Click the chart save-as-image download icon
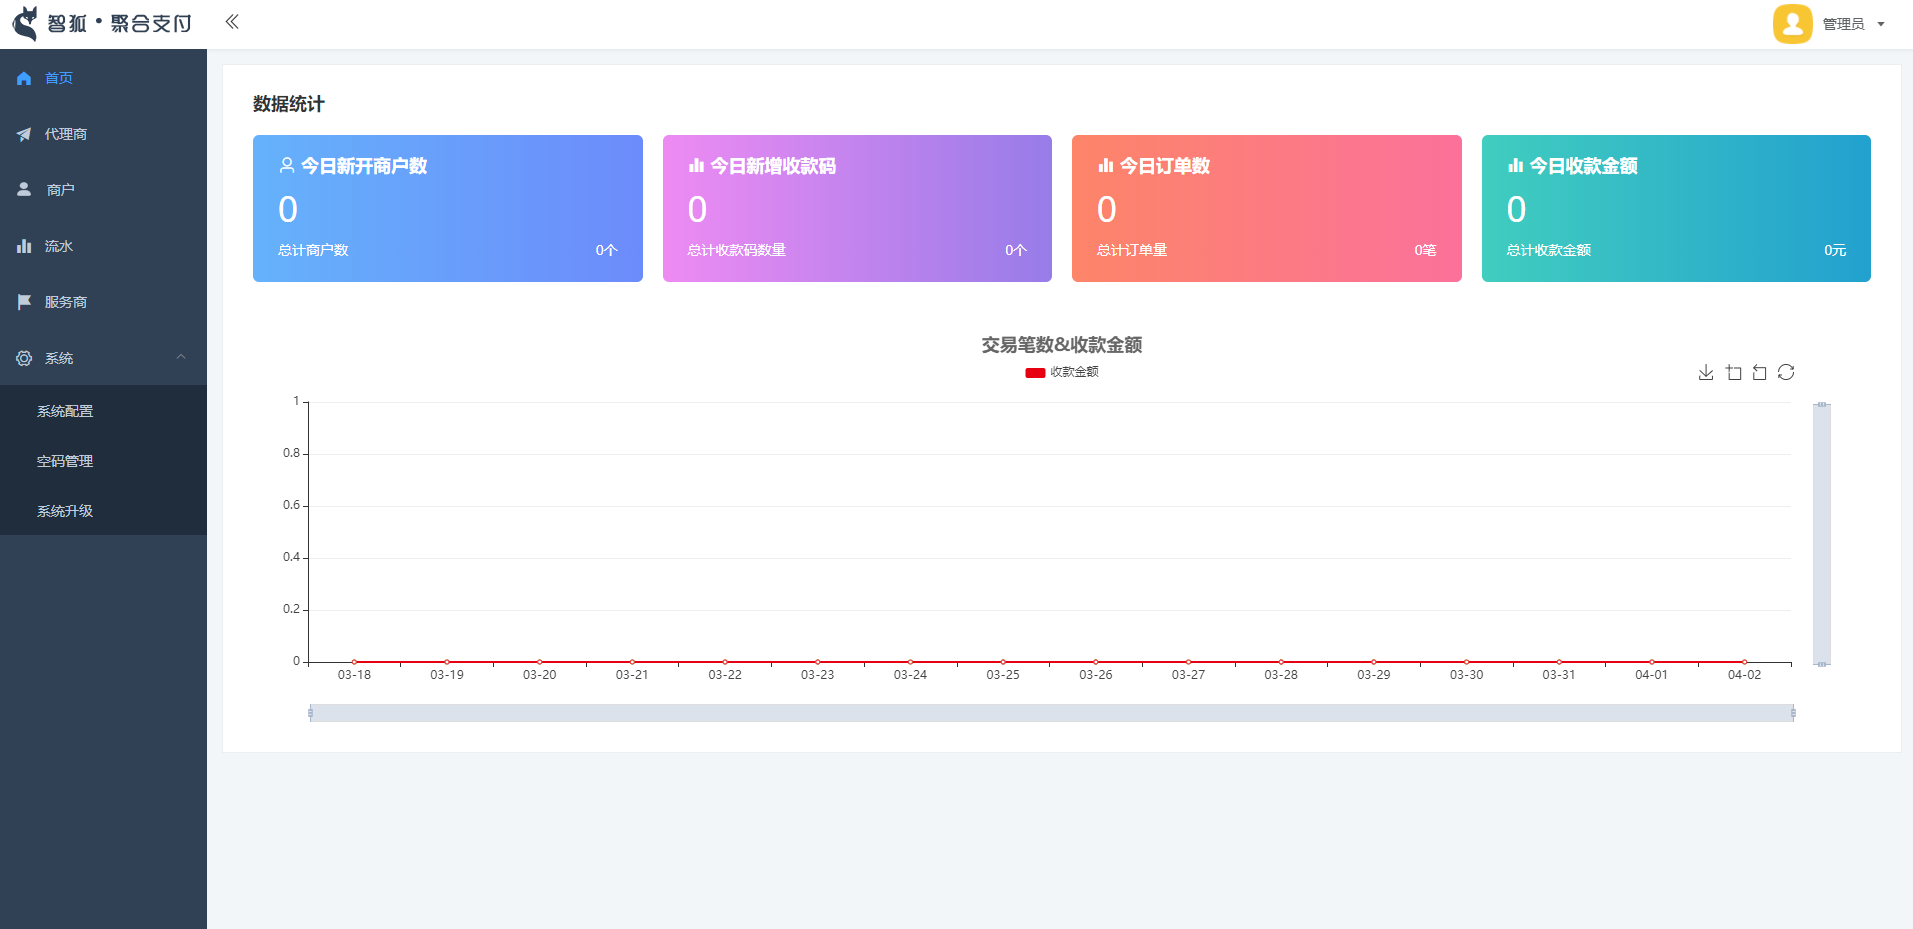 [x=1706, y=373]
